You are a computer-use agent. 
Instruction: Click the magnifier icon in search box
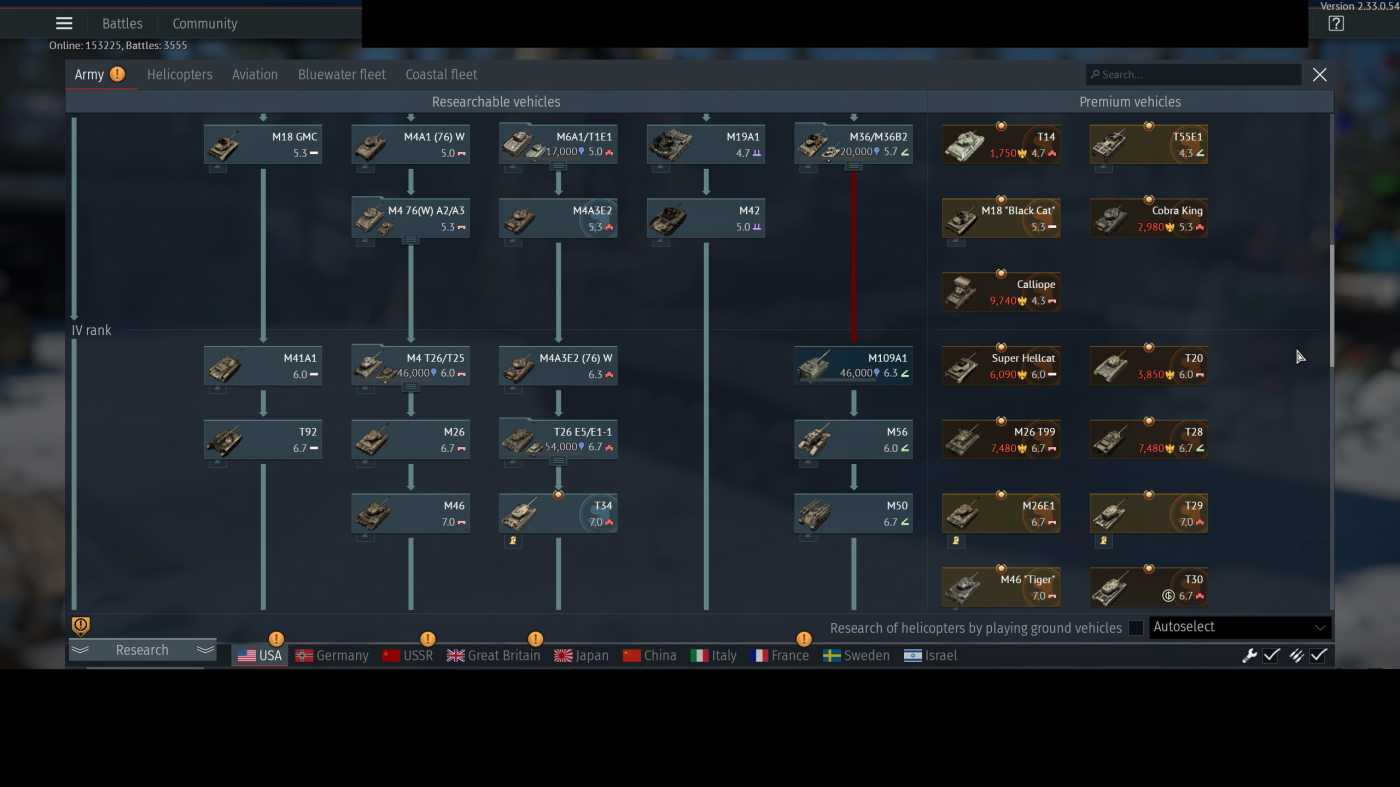coord(1095,75)
